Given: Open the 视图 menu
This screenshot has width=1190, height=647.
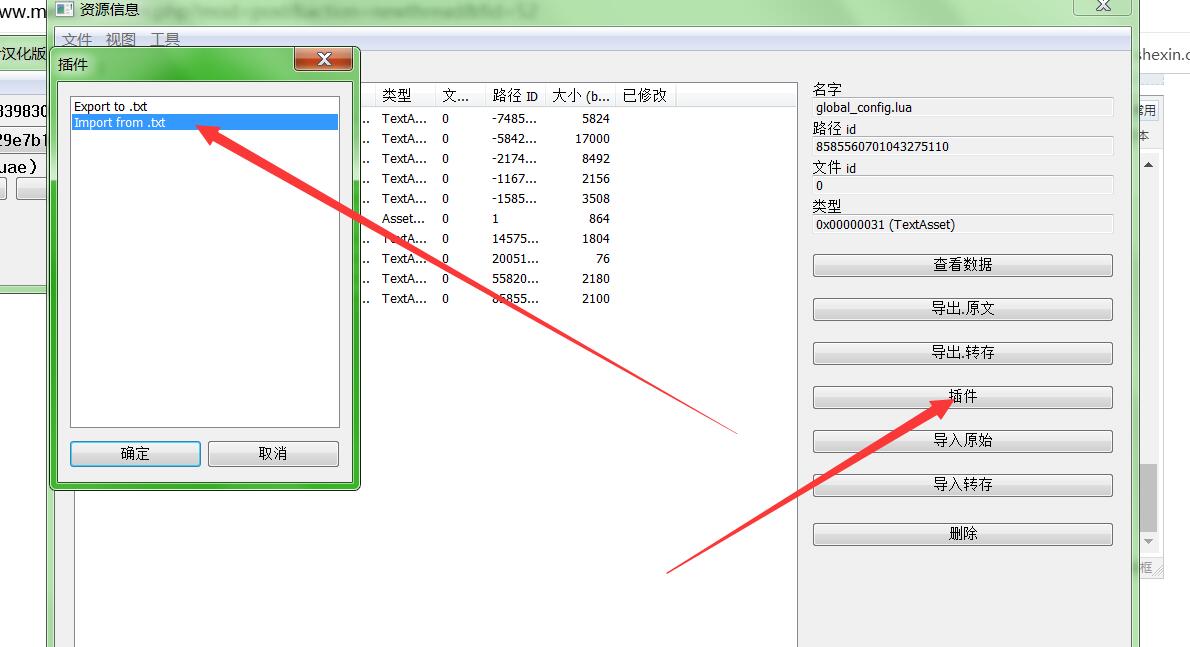Looking at the screenshot, I should pyautogui.click(x=120, y=40).
